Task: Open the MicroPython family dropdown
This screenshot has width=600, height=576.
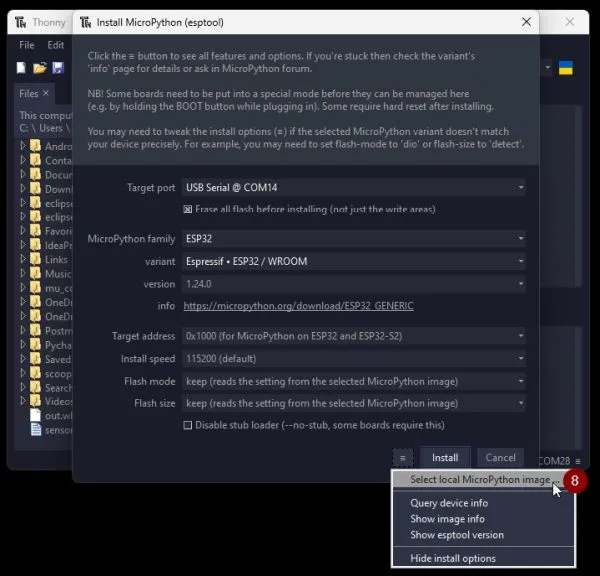Action: pos(353,239)
